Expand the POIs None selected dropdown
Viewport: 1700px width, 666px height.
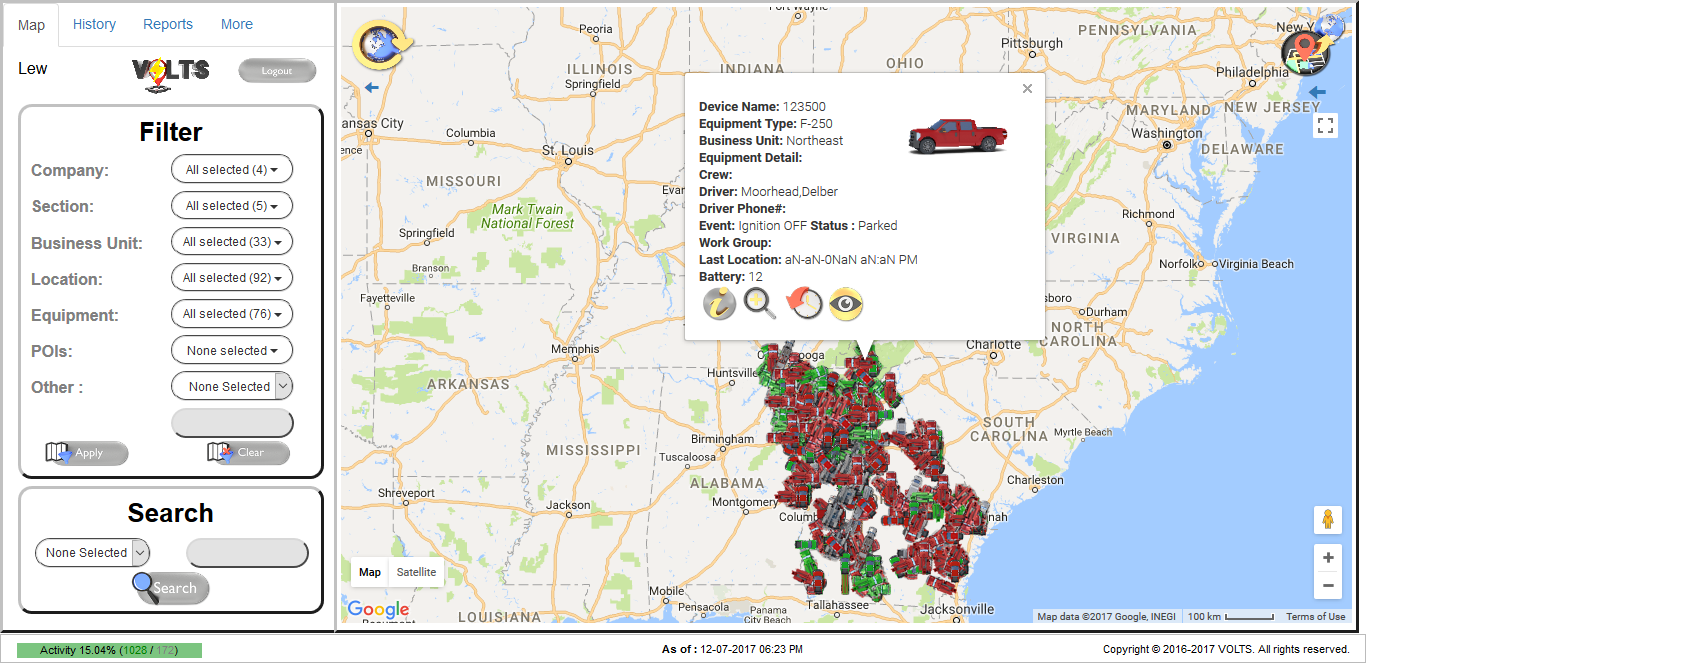(x=232, y=351)
